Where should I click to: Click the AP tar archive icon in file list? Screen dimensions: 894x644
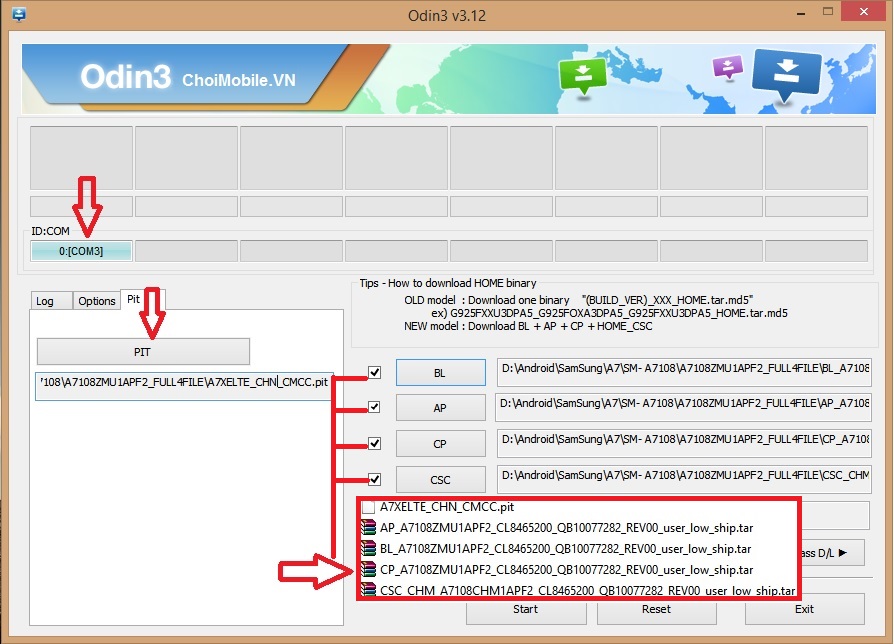click(369, 527)
